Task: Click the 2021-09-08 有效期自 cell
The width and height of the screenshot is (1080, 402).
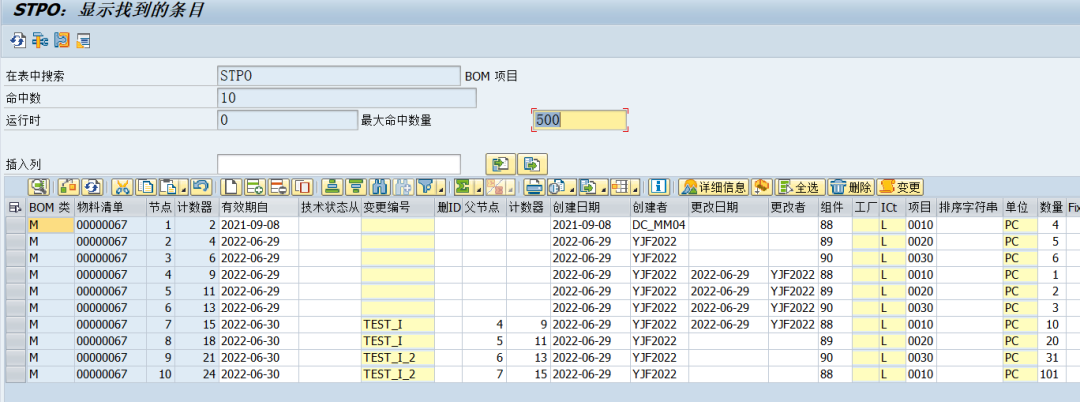Action: pyautogui.click(x=258, y=224)
